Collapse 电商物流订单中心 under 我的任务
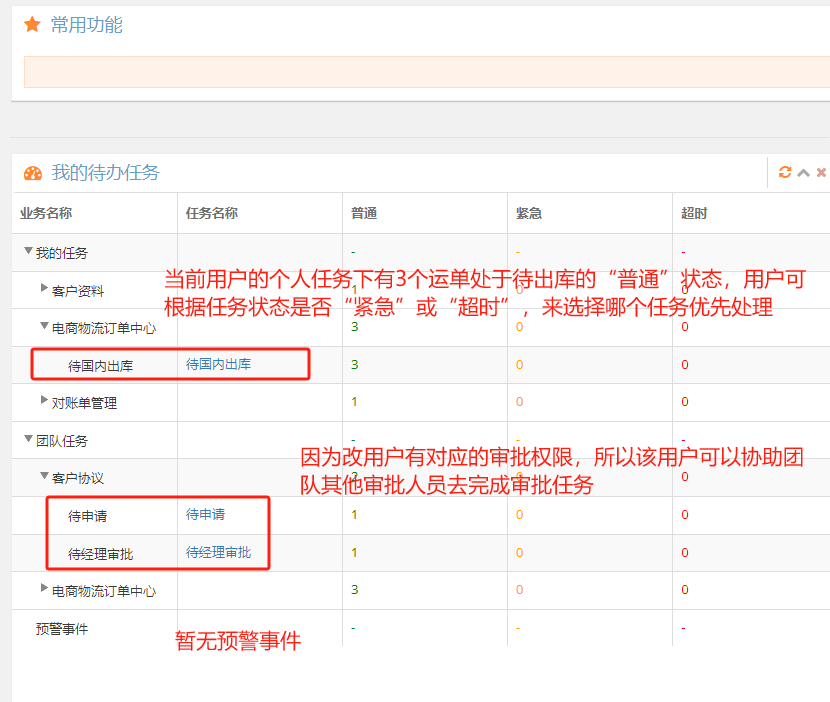This screenshot has height=702, width=830. click(x=44, y=326)
